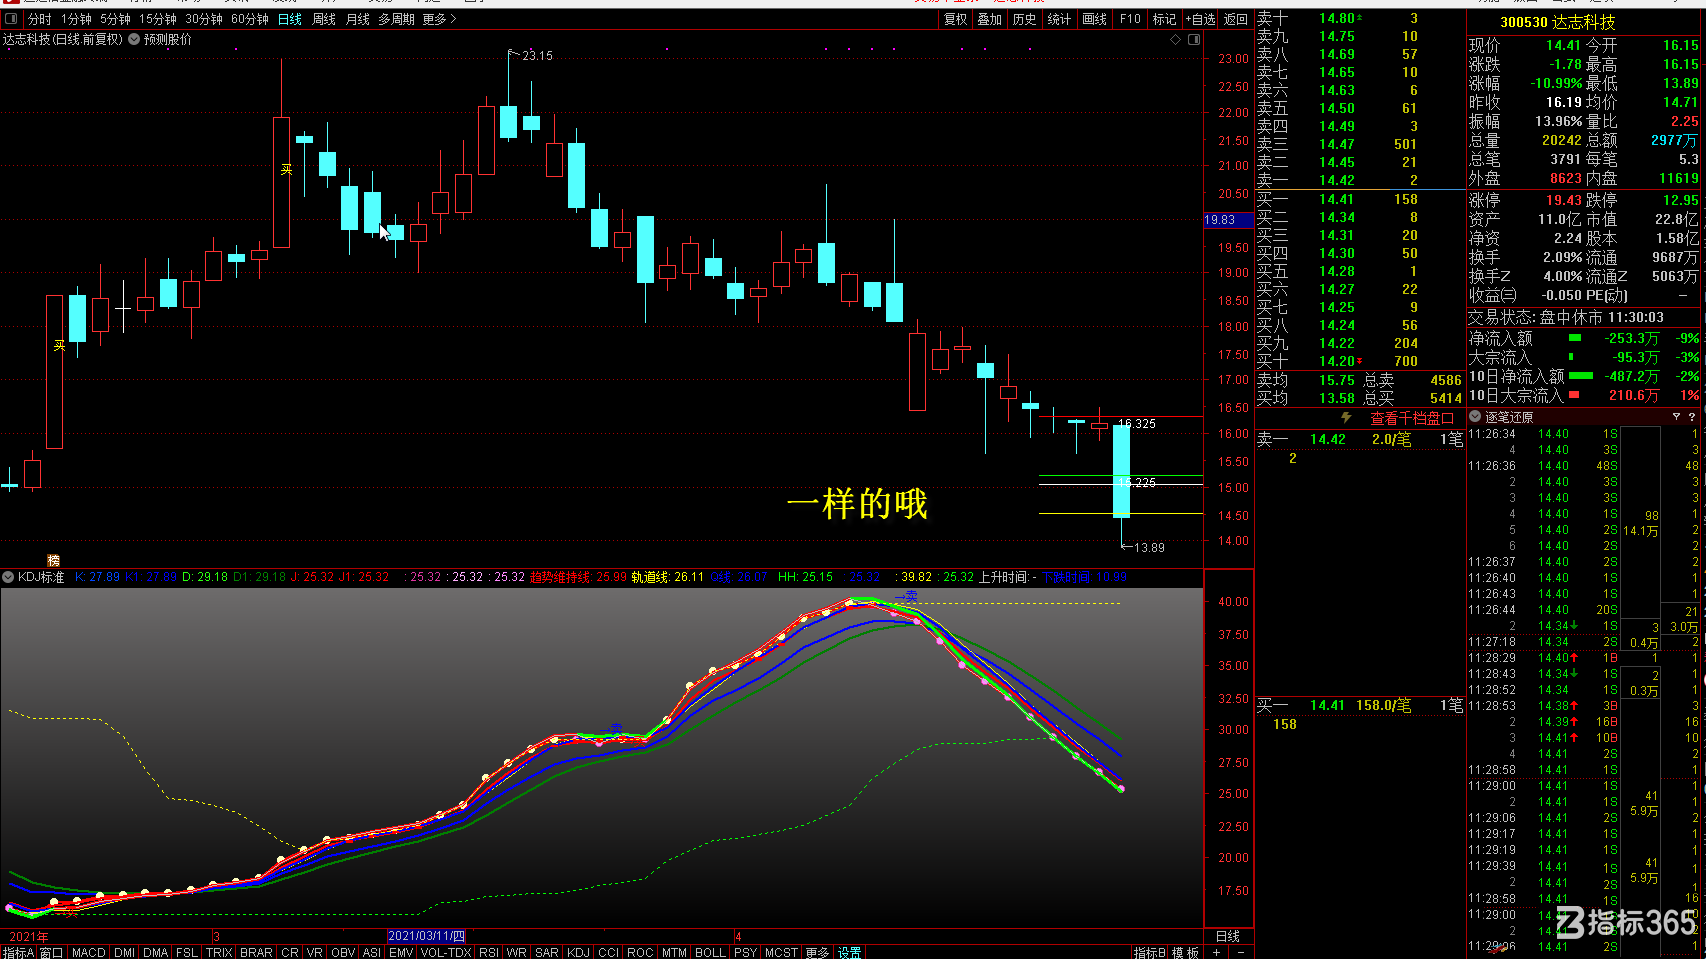
Task: Select the TRIX indicator
Action: tap(219, 952)
